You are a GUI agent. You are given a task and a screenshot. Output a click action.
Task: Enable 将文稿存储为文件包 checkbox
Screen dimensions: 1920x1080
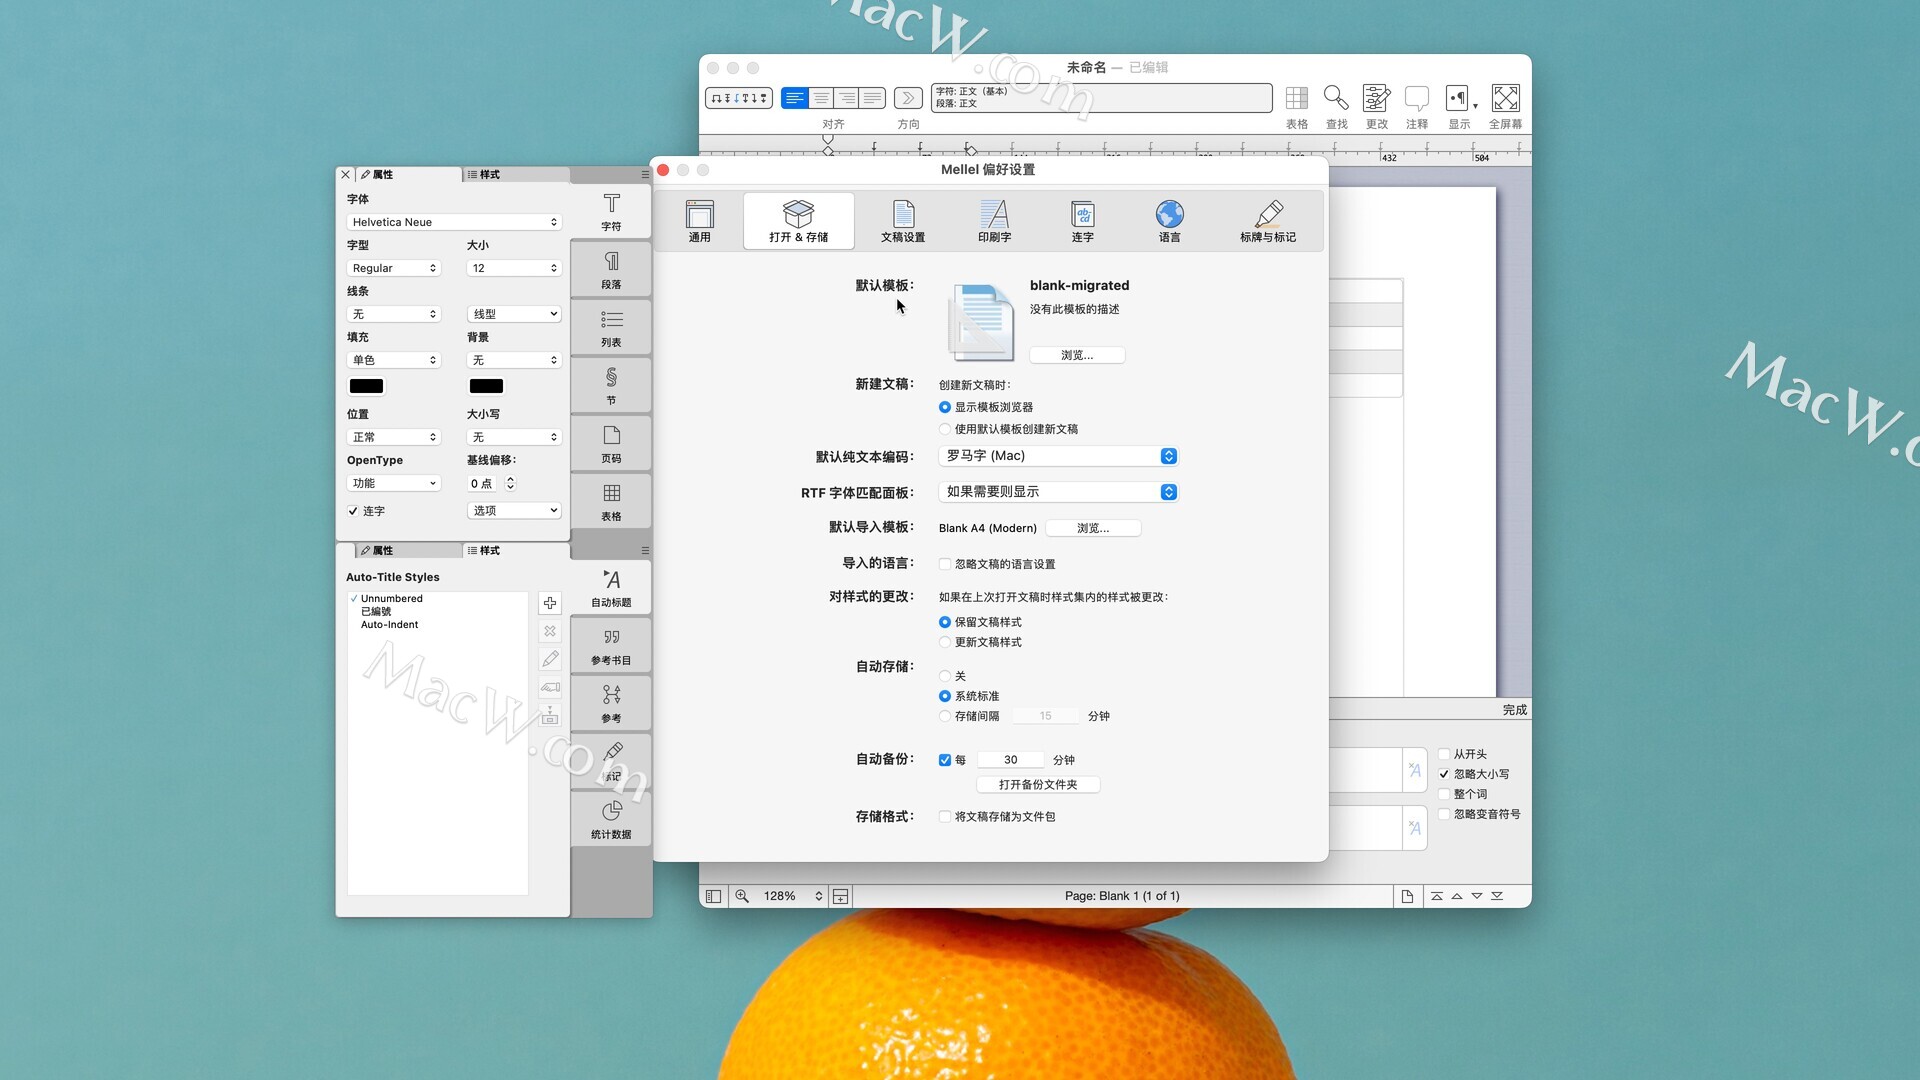click(945, 817)
